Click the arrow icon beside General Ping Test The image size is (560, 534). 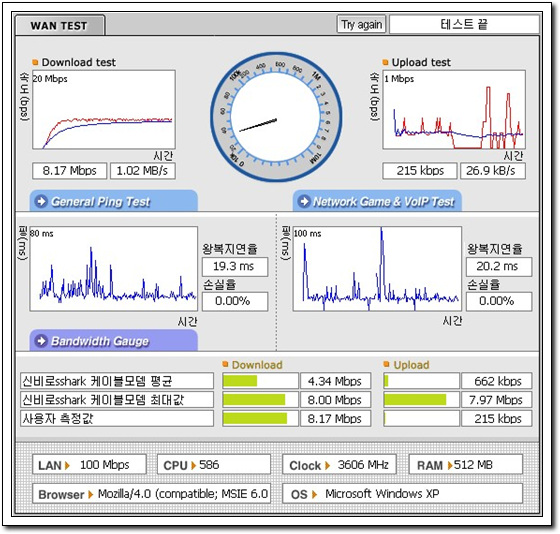tap(41, 201)
